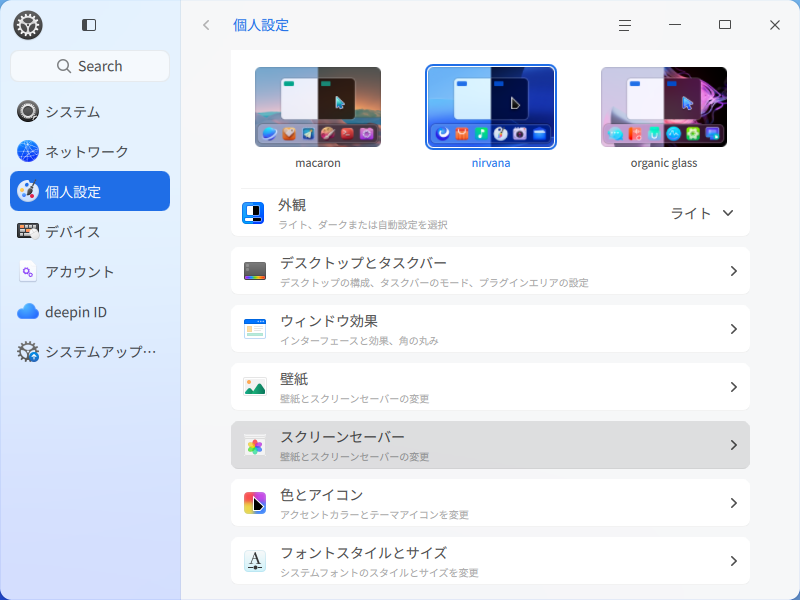The image size is (800, 600).
Task: Open the ライト appearance dropdown
Action: pos(702,213)
